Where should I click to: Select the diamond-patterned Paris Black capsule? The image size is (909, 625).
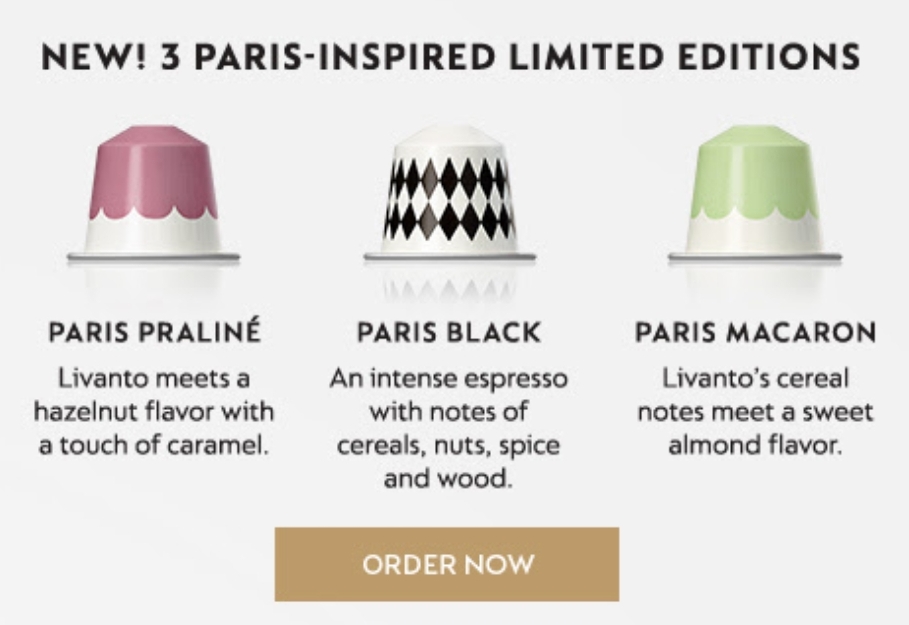[450, 195]
